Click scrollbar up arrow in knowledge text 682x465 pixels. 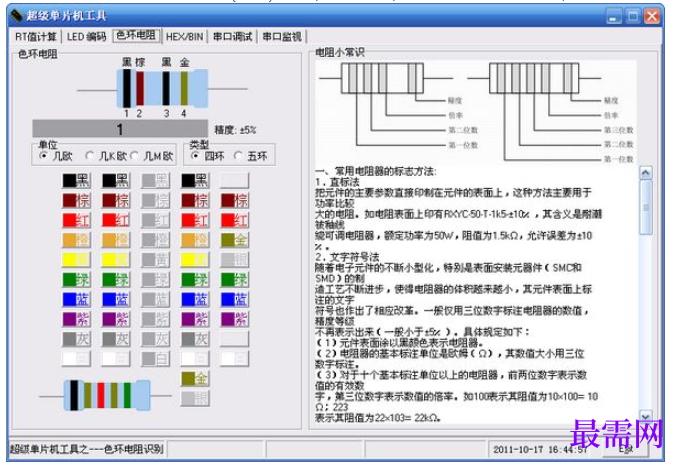pos(645,173)
